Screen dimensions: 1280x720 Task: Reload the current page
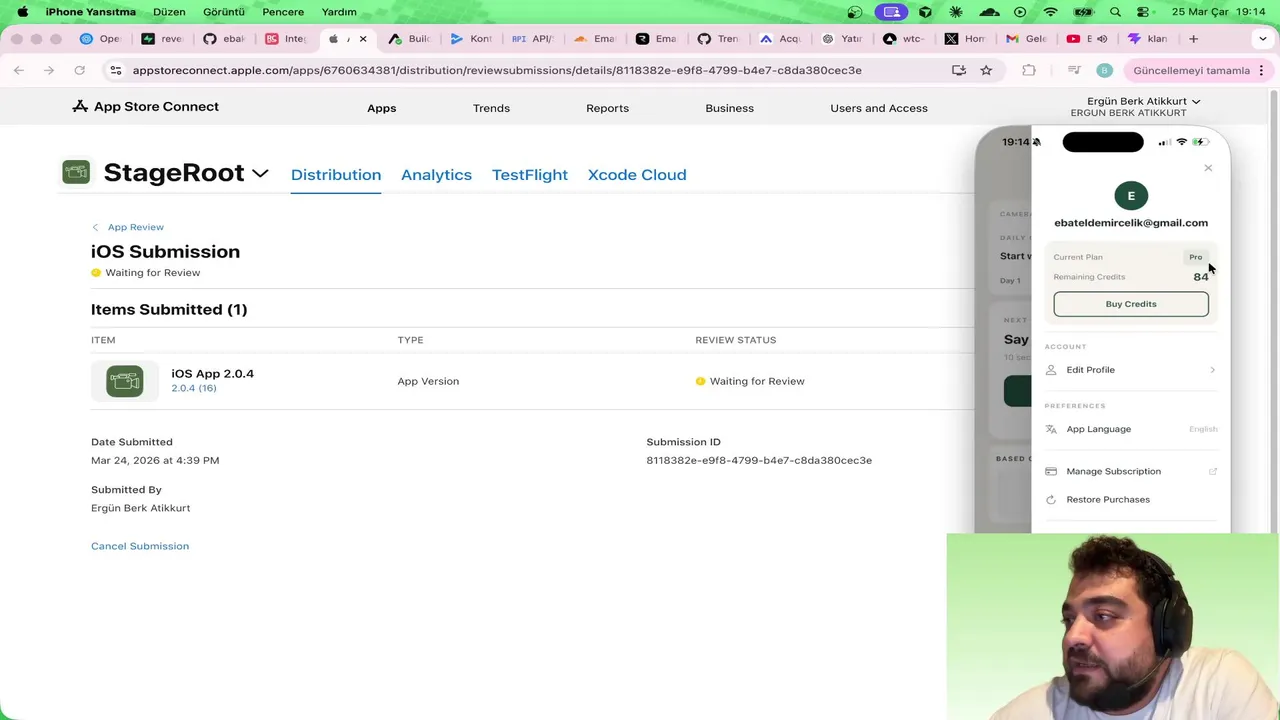click(79, 70)
